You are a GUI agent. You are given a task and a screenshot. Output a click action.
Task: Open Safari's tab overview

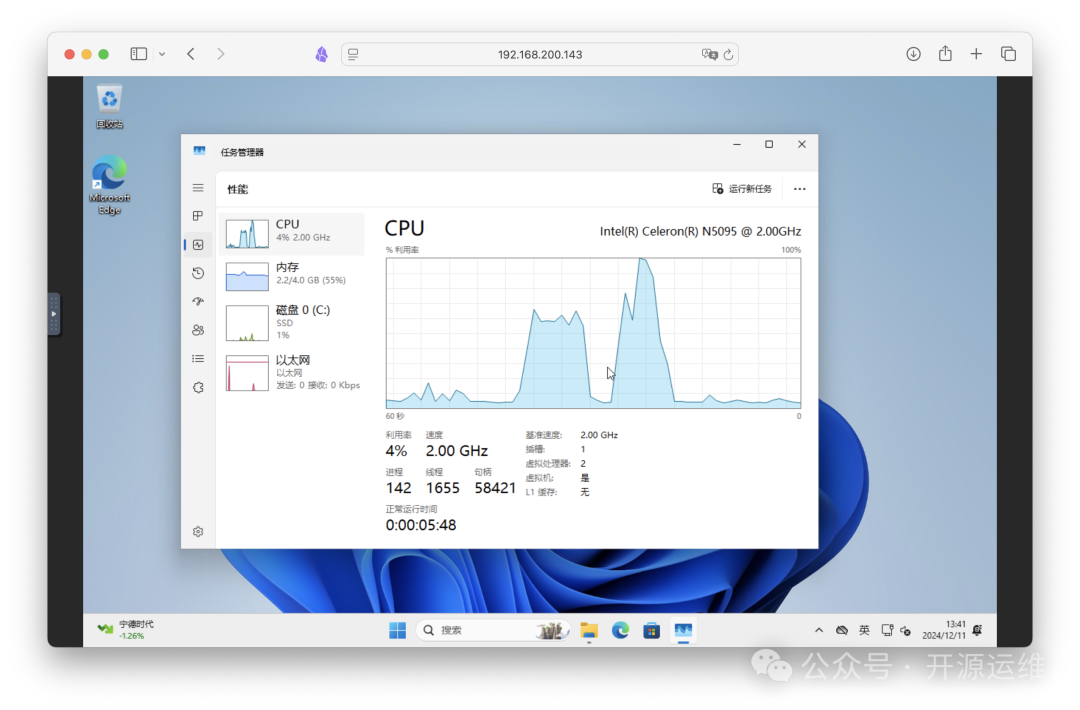(1008, 53)
